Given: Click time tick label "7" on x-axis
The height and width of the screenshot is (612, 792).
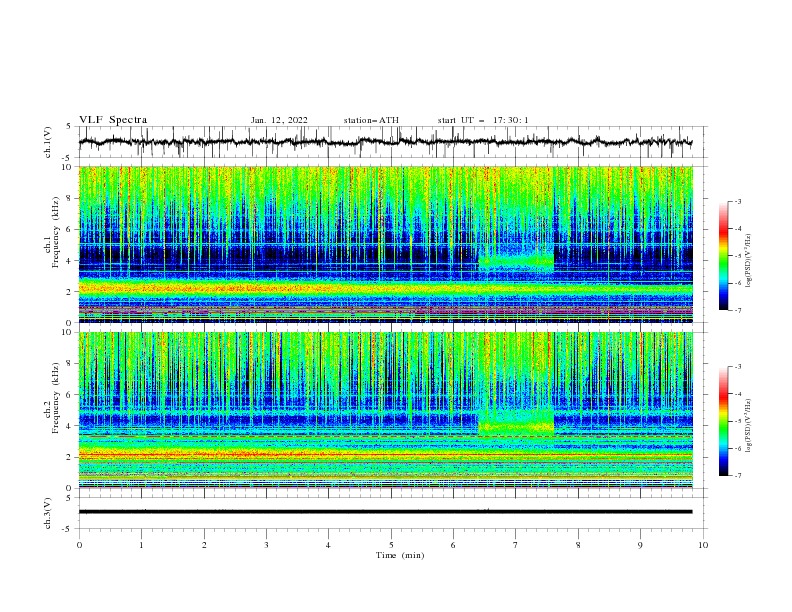Looking at the screenshot, I should click(x=516, y=545).
